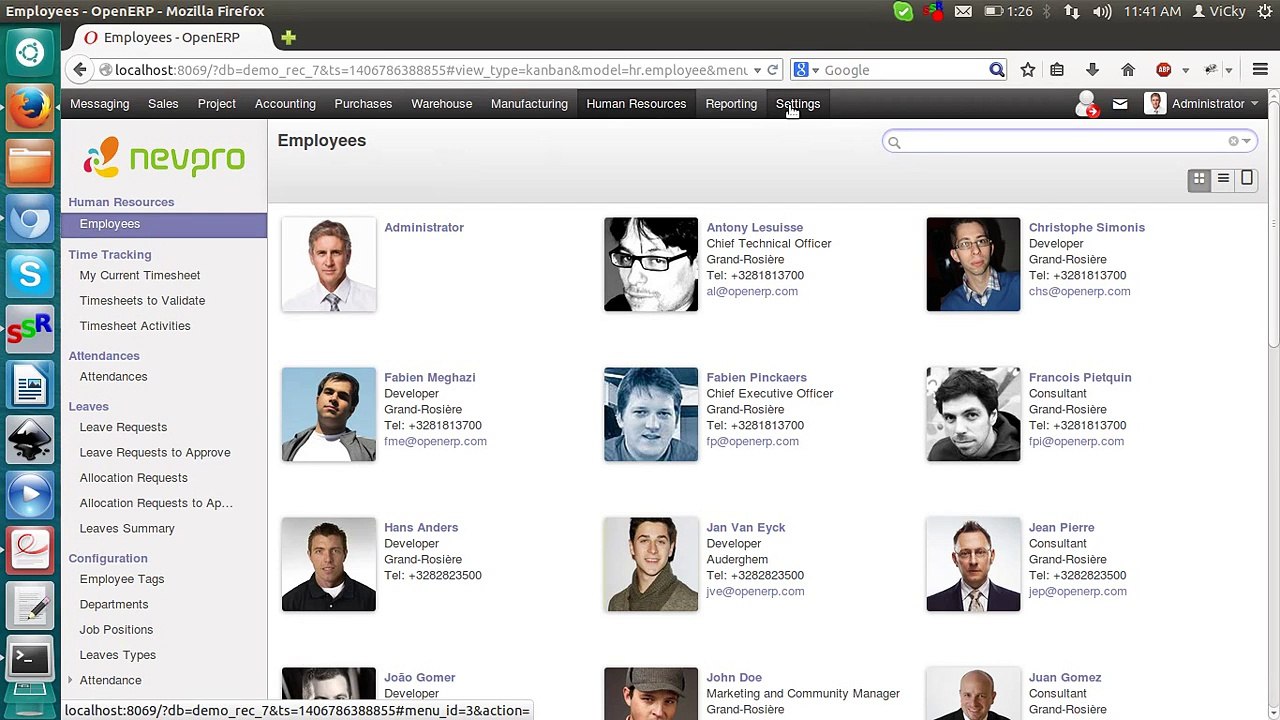Viewport: 1280px width, 720px height.
Task: Open Files manager in the dock
Action: pos(30,162)
